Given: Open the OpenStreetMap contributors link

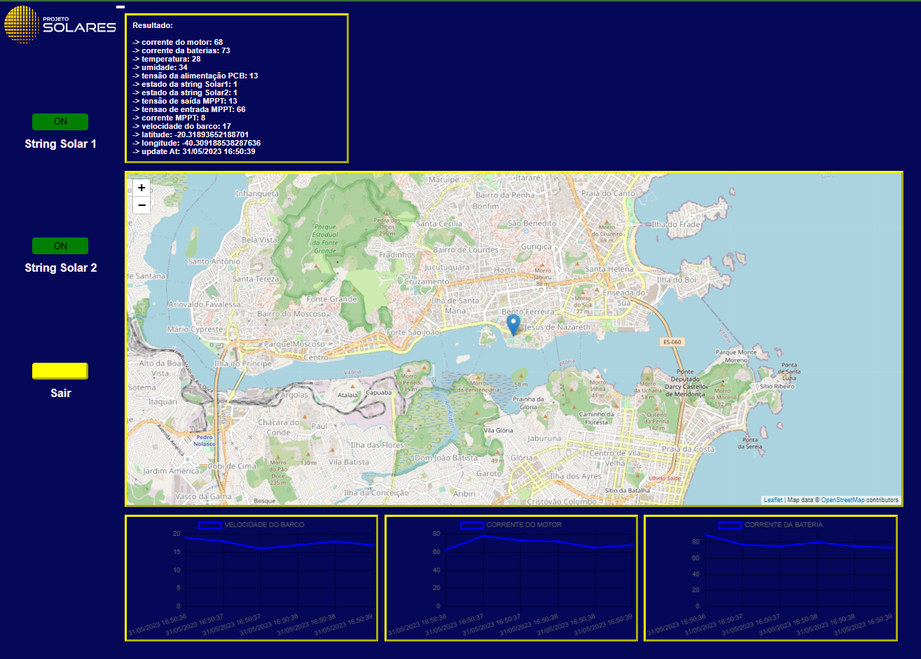Looking at the screenshot, I should click(842, 500).
